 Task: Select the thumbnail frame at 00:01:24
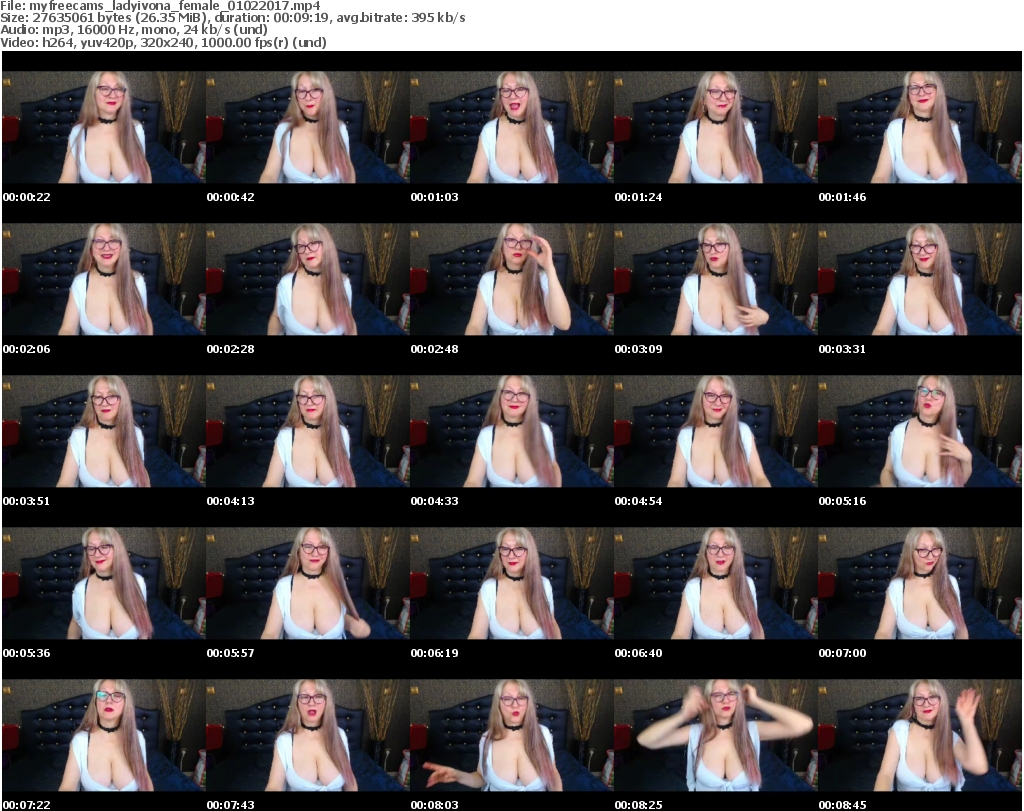coord(716,127)
